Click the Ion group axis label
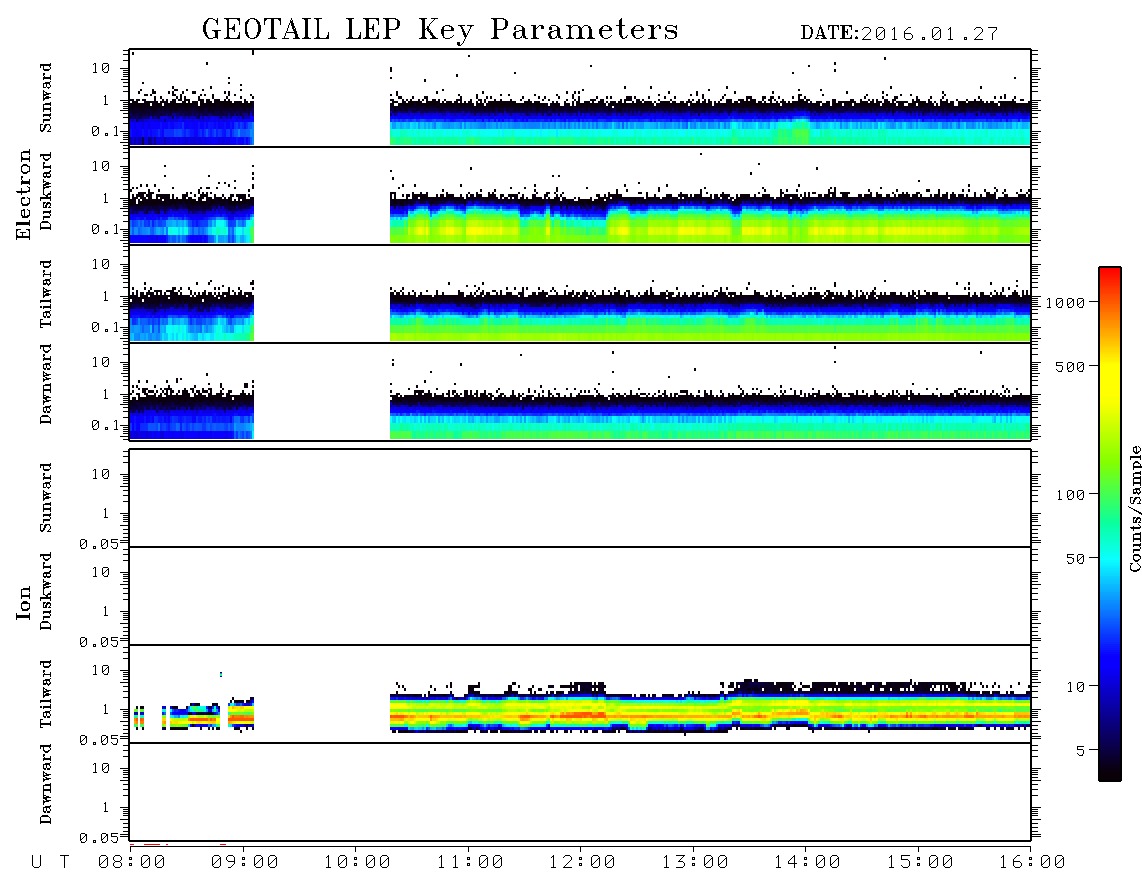Screen dimensions: 1142x880 point(24,602)
